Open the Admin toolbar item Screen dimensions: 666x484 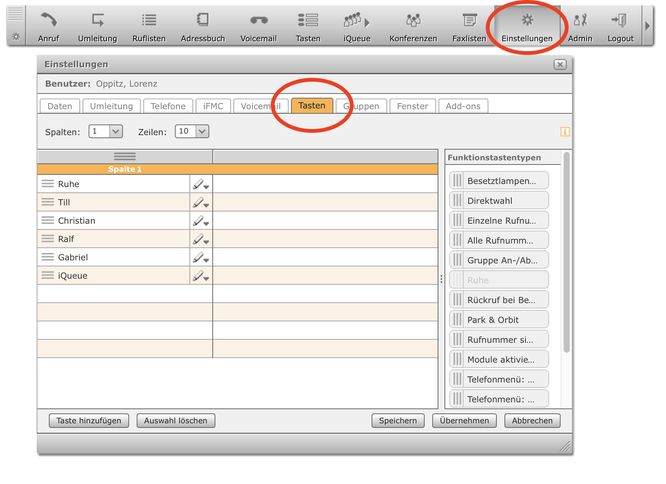(x=580, y=26)
